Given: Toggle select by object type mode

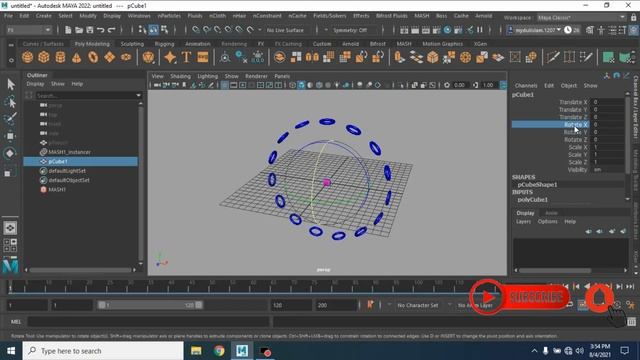Looking at the screenshot, I should (x=153, y=29).
